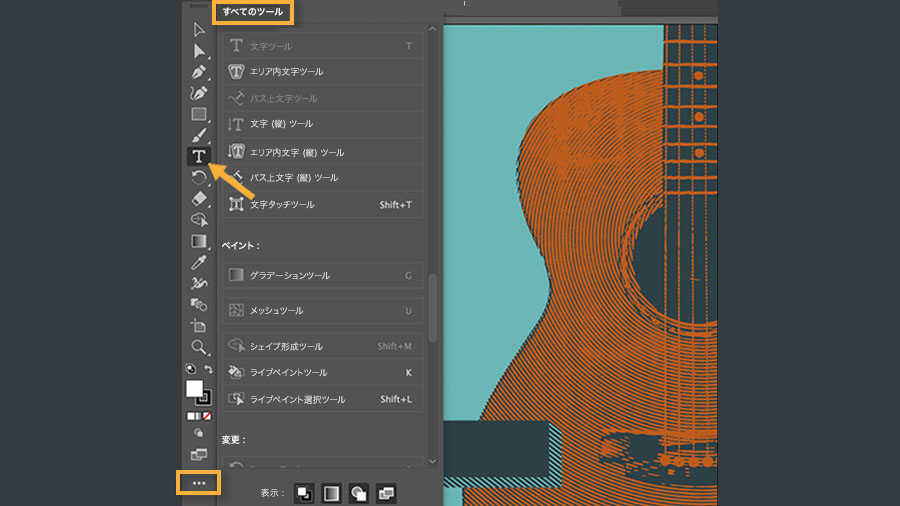Choose 文字タッチツール in the list
The width and height of the screenshot is (900, 506).
tap(323, 204)
